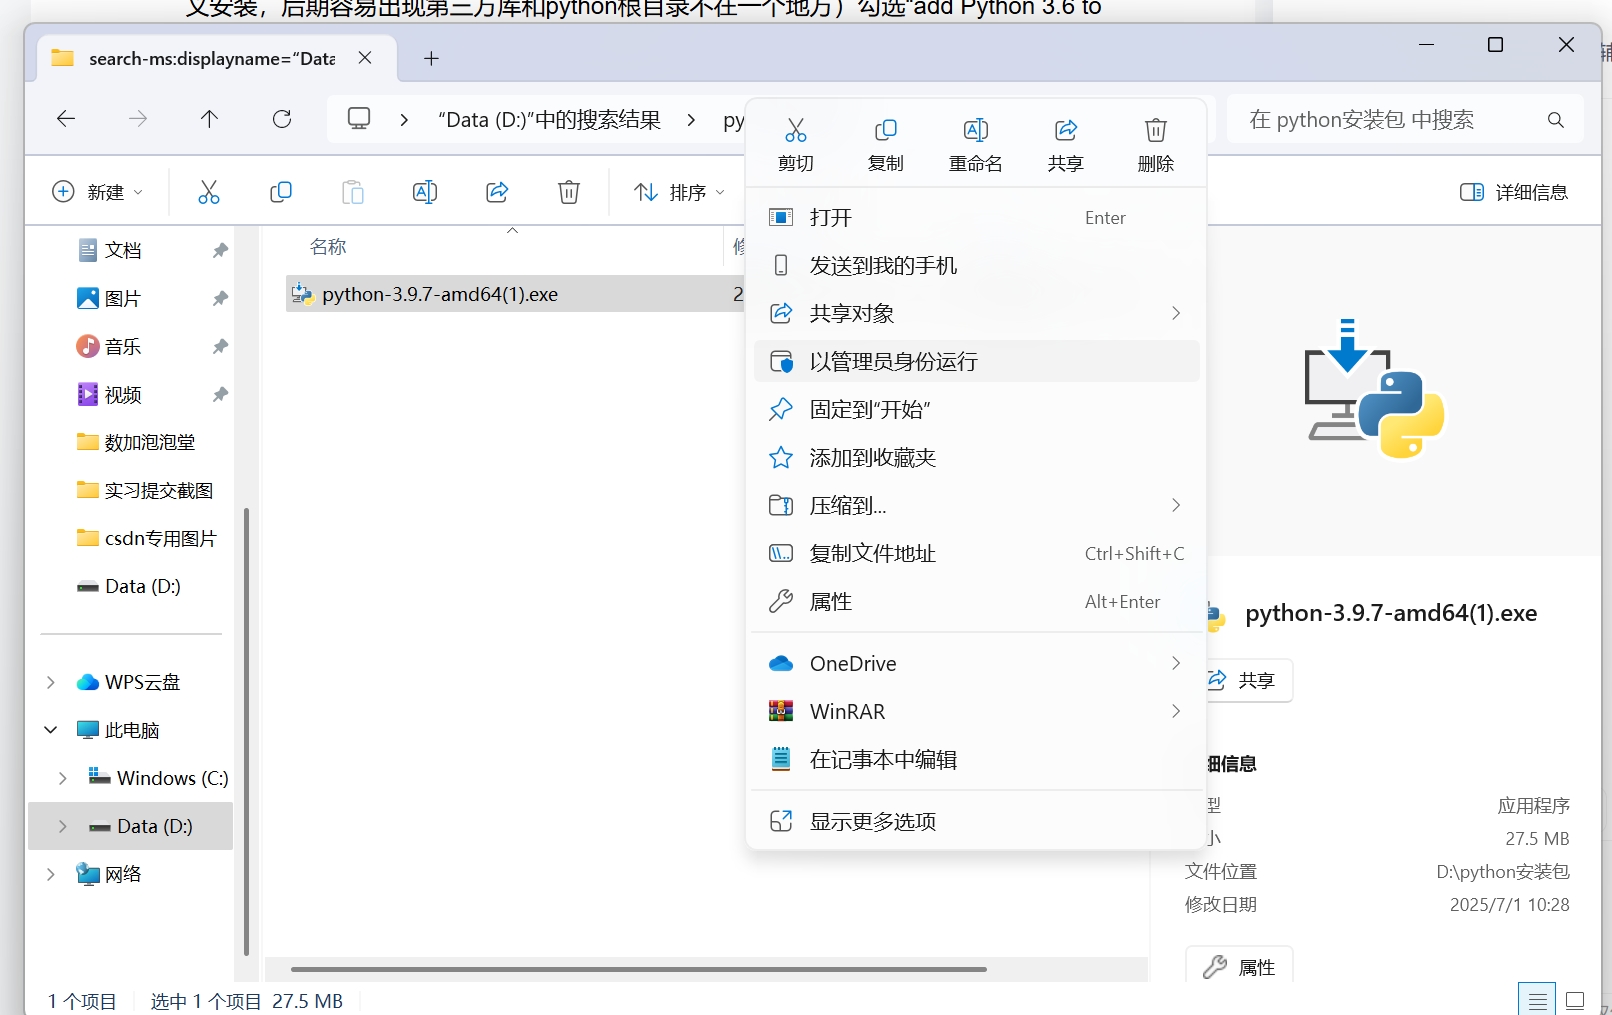Click the Cut icon in context menu
The image size is (1612, 1015).
coord(795,131)
